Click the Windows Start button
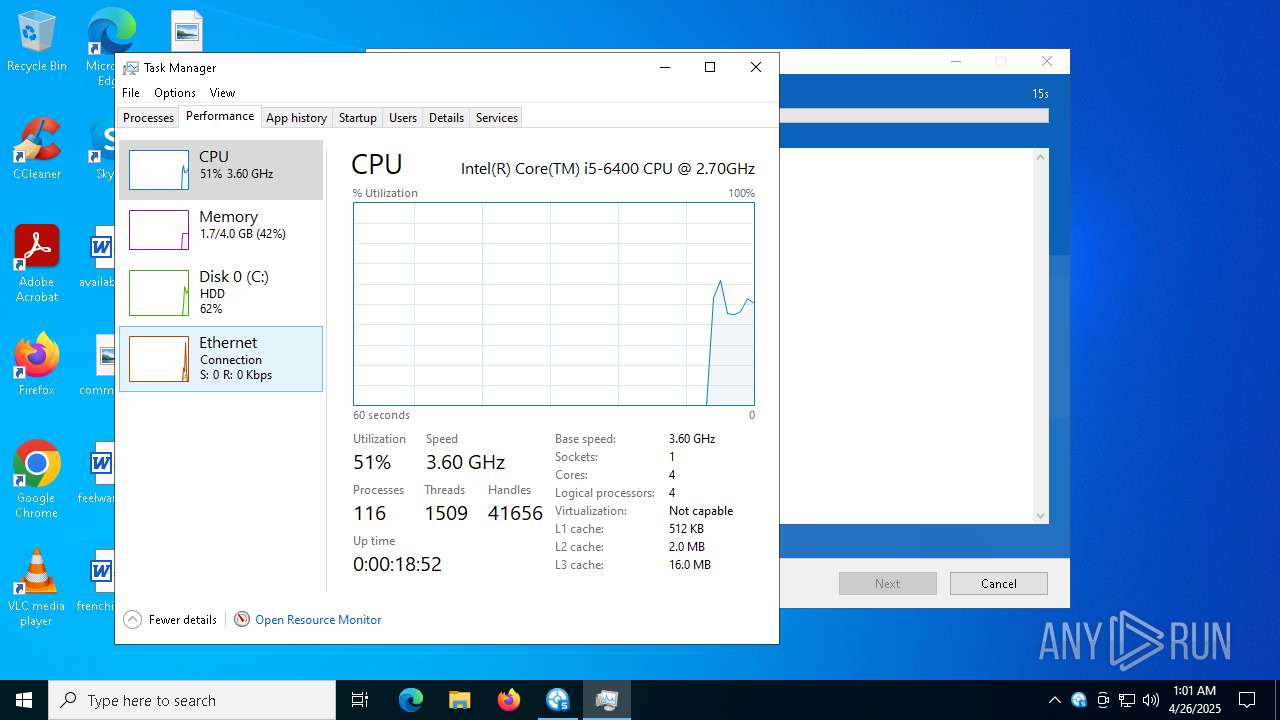Viewport: 1280px width, 720px height. pos(24,700)
